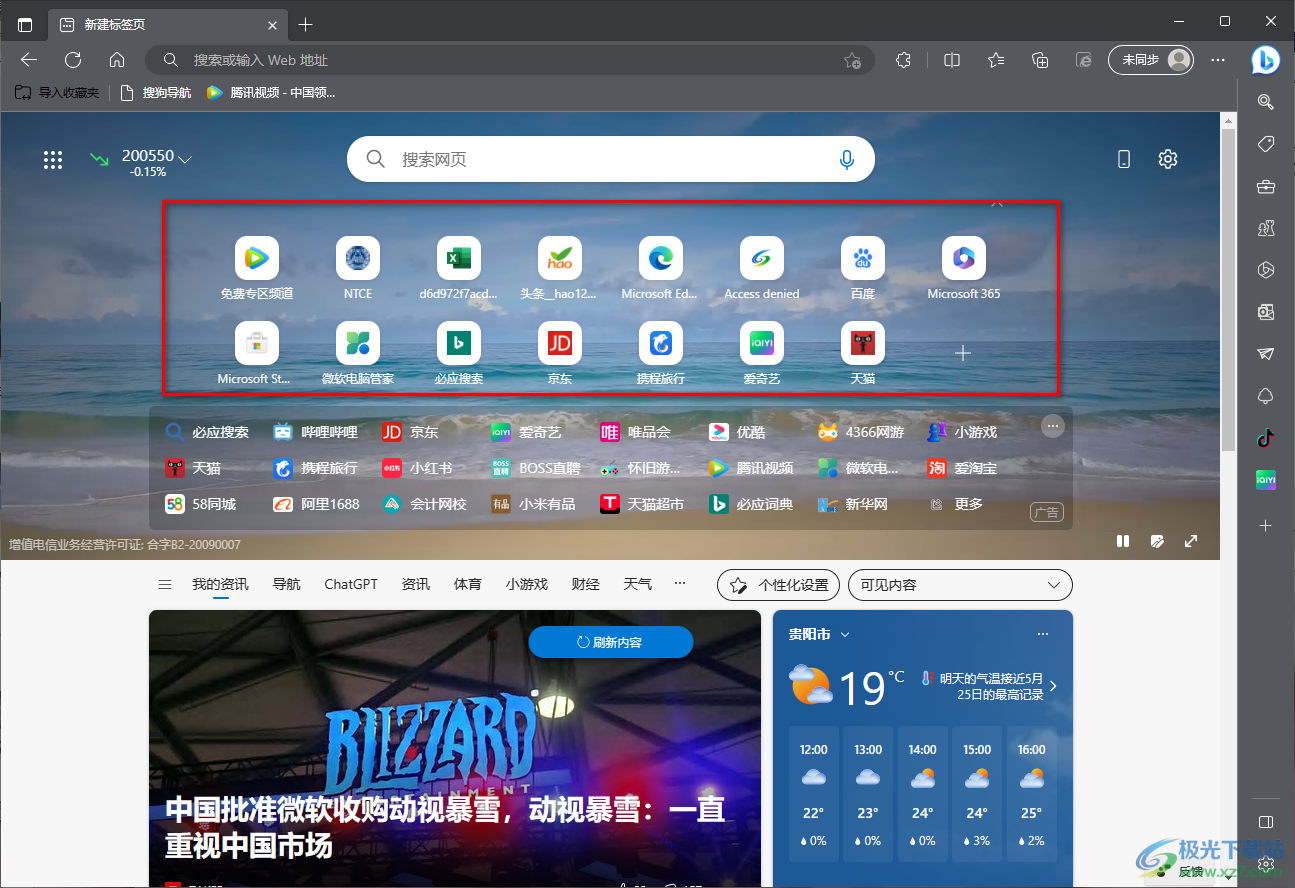Open a new tab with plus button
Viewport: 1295px width, 888px height.
(306, 24)
